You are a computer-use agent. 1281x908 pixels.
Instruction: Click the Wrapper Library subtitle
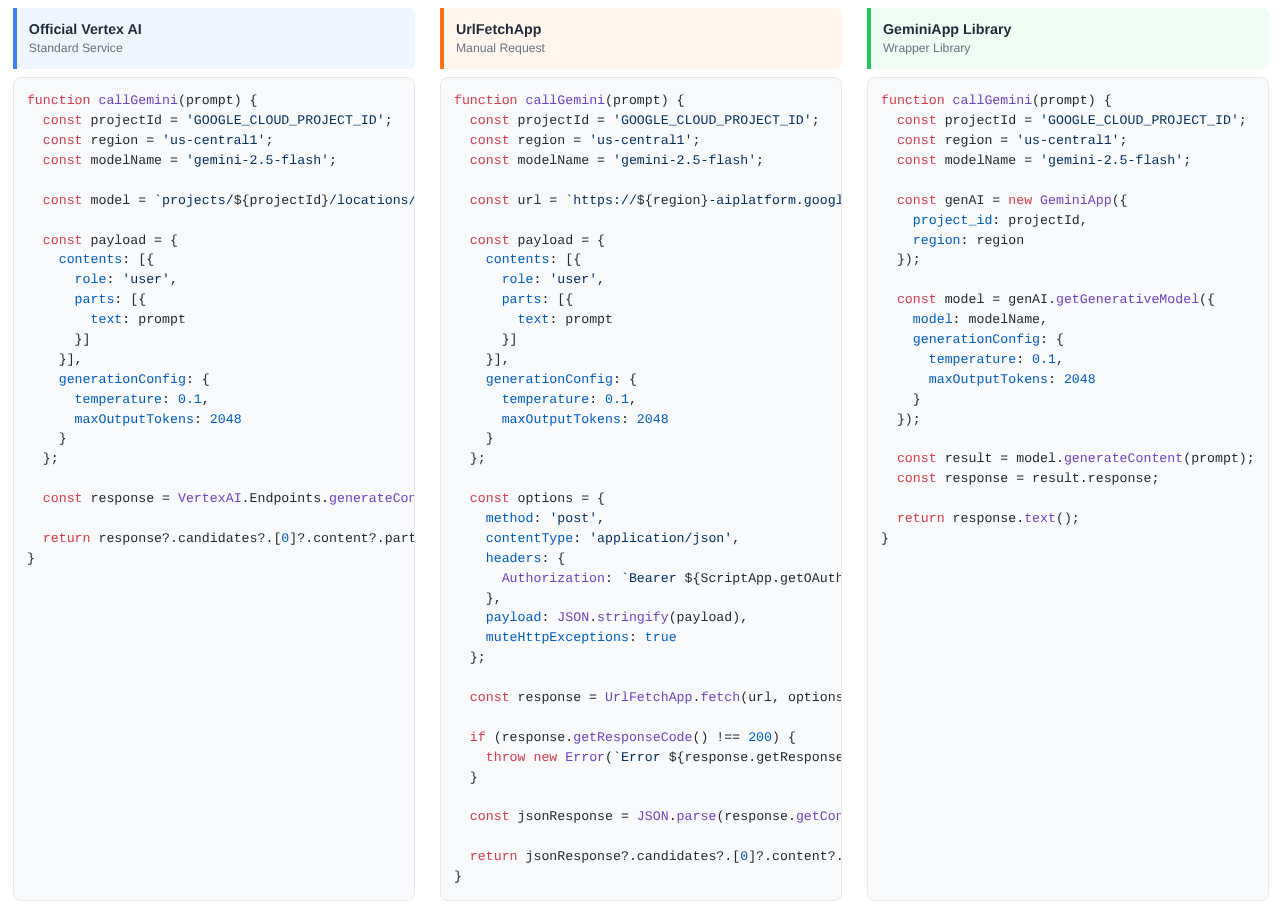926,48
